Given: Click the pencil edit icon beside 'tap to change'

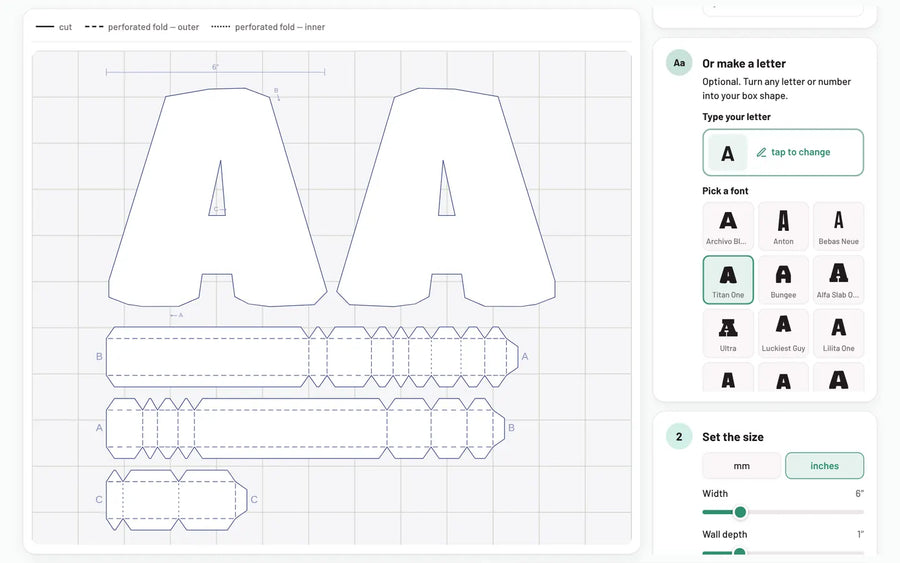Looking at the screenshot, I should pos(761,152).
